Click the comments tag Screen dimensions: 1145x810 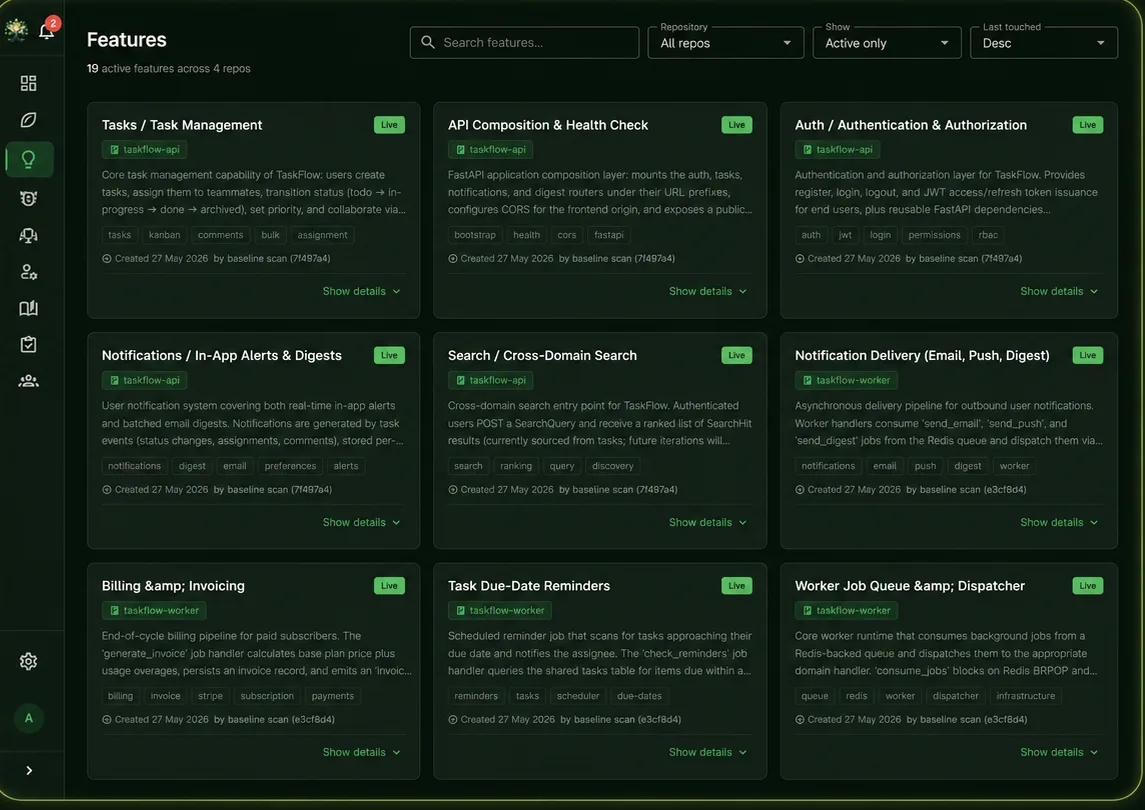[221, 235]
